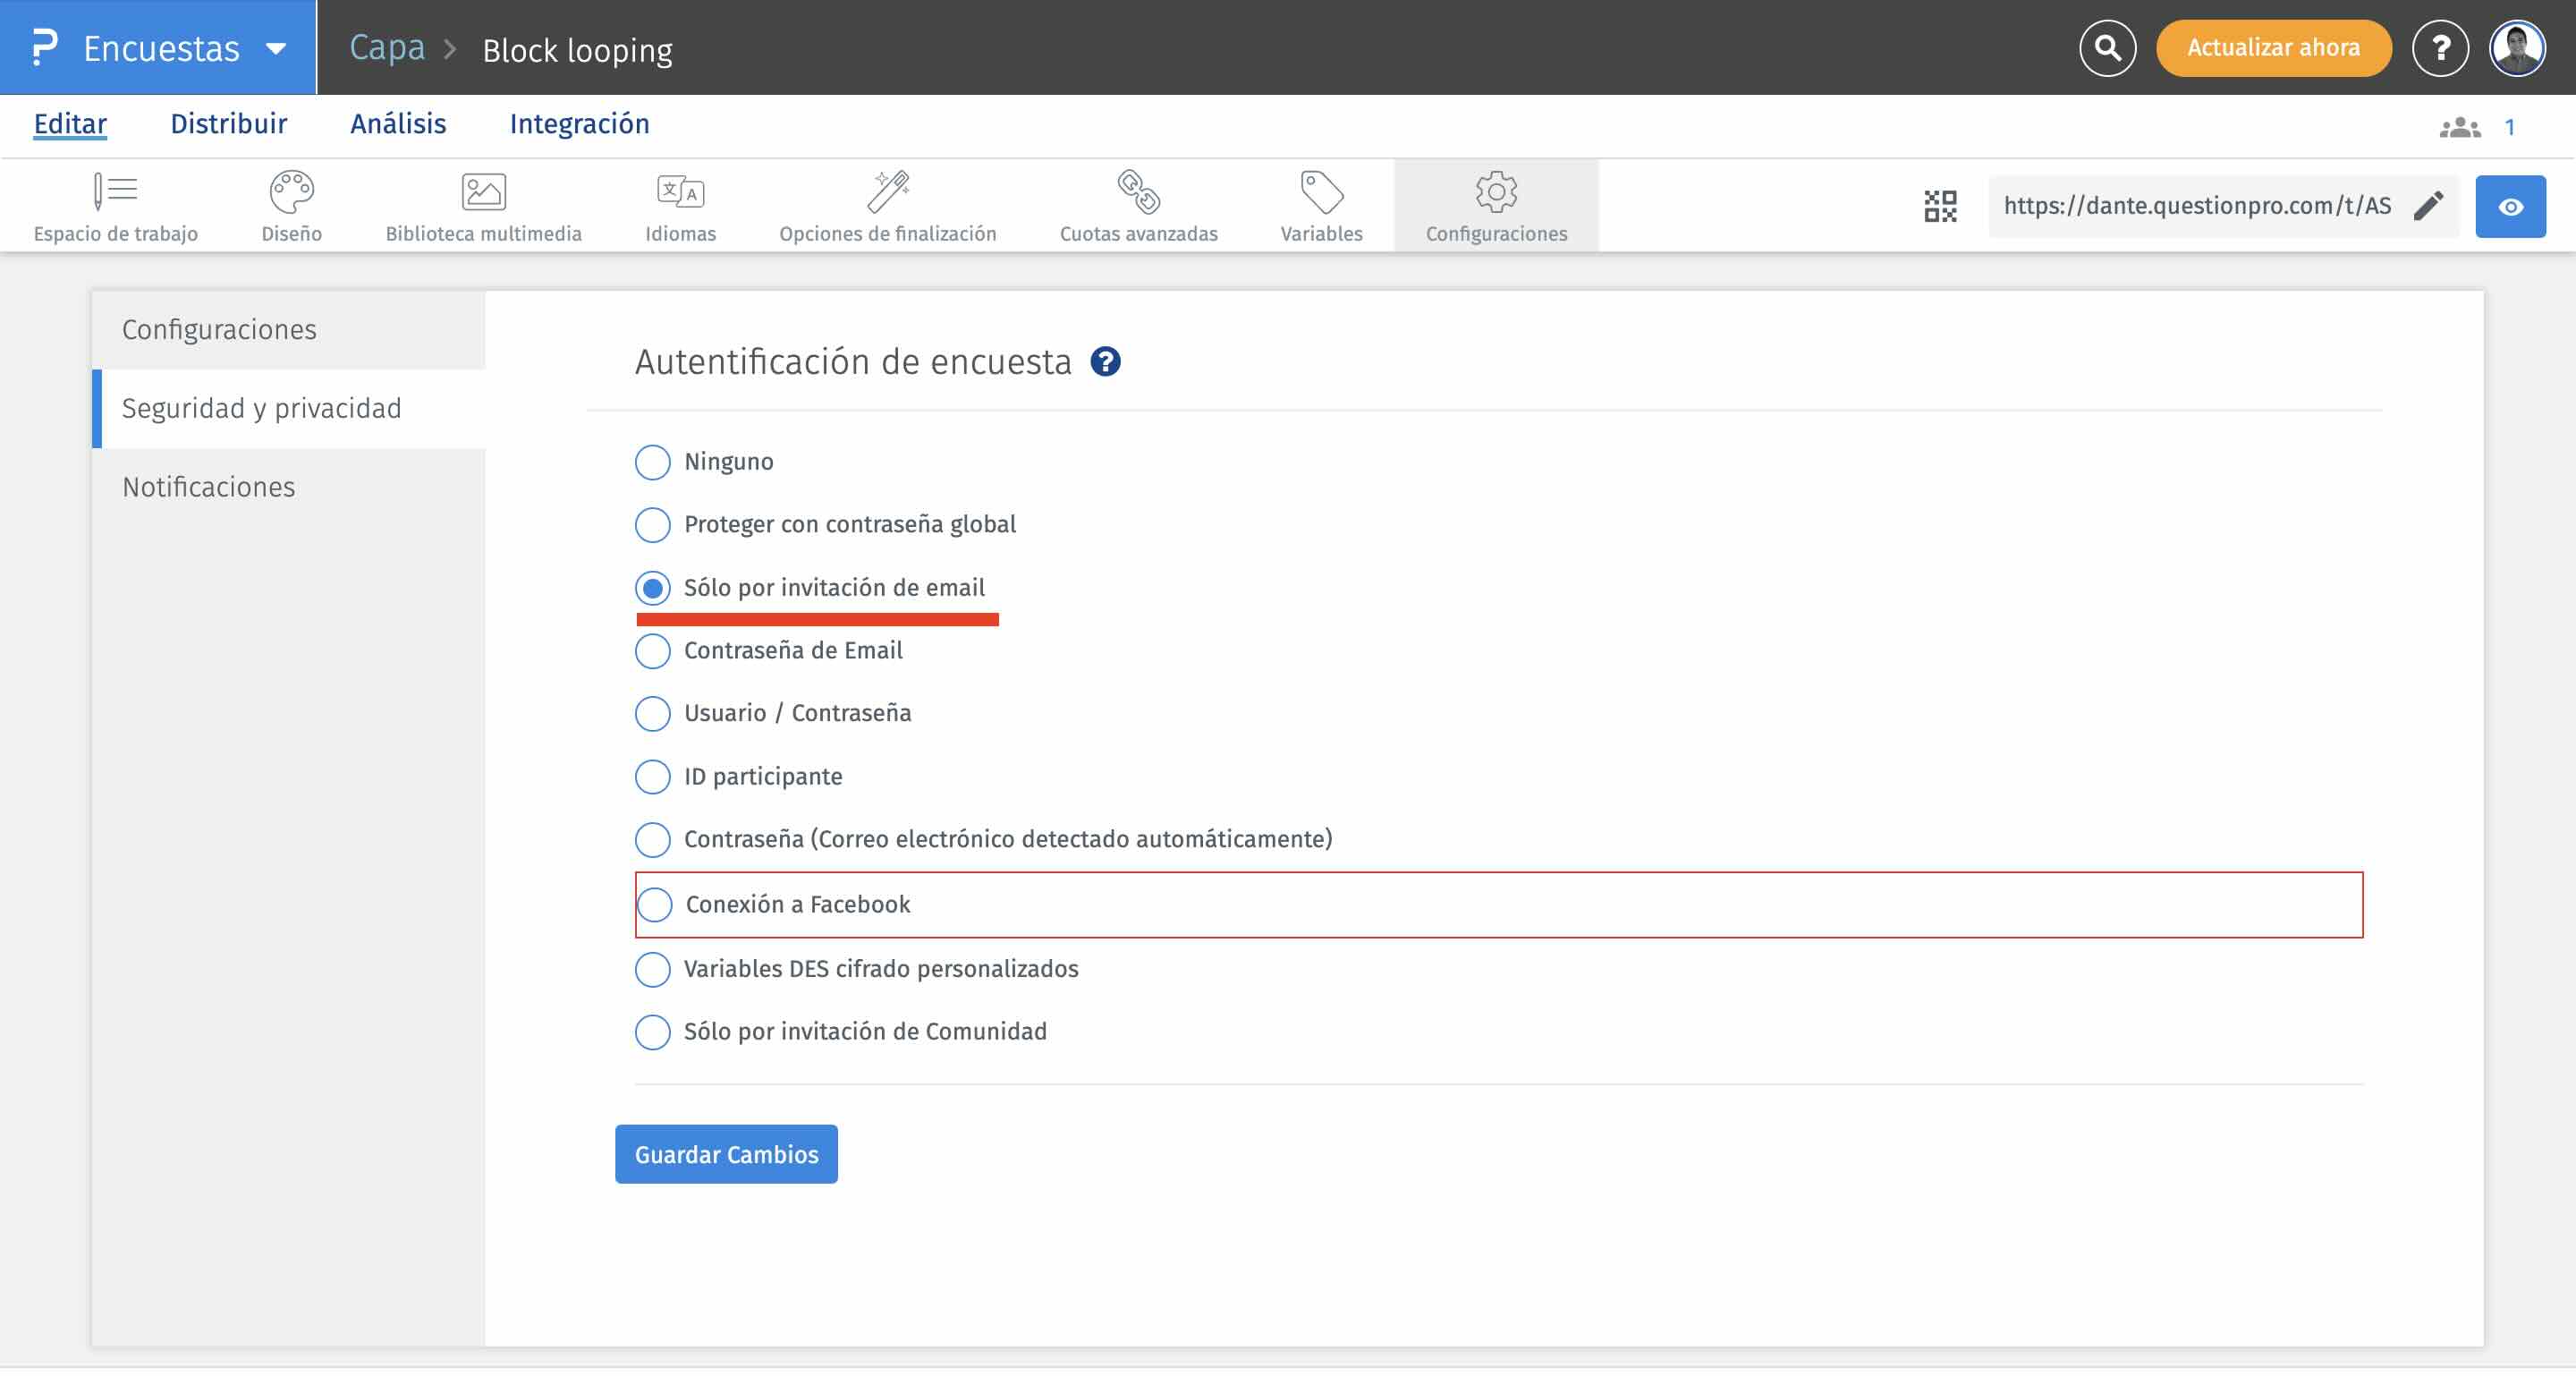Image resolution: width=2576 pixels, height=1376 pixels.
Task: Select the Ninguno radio option
Action: point(653,462)
